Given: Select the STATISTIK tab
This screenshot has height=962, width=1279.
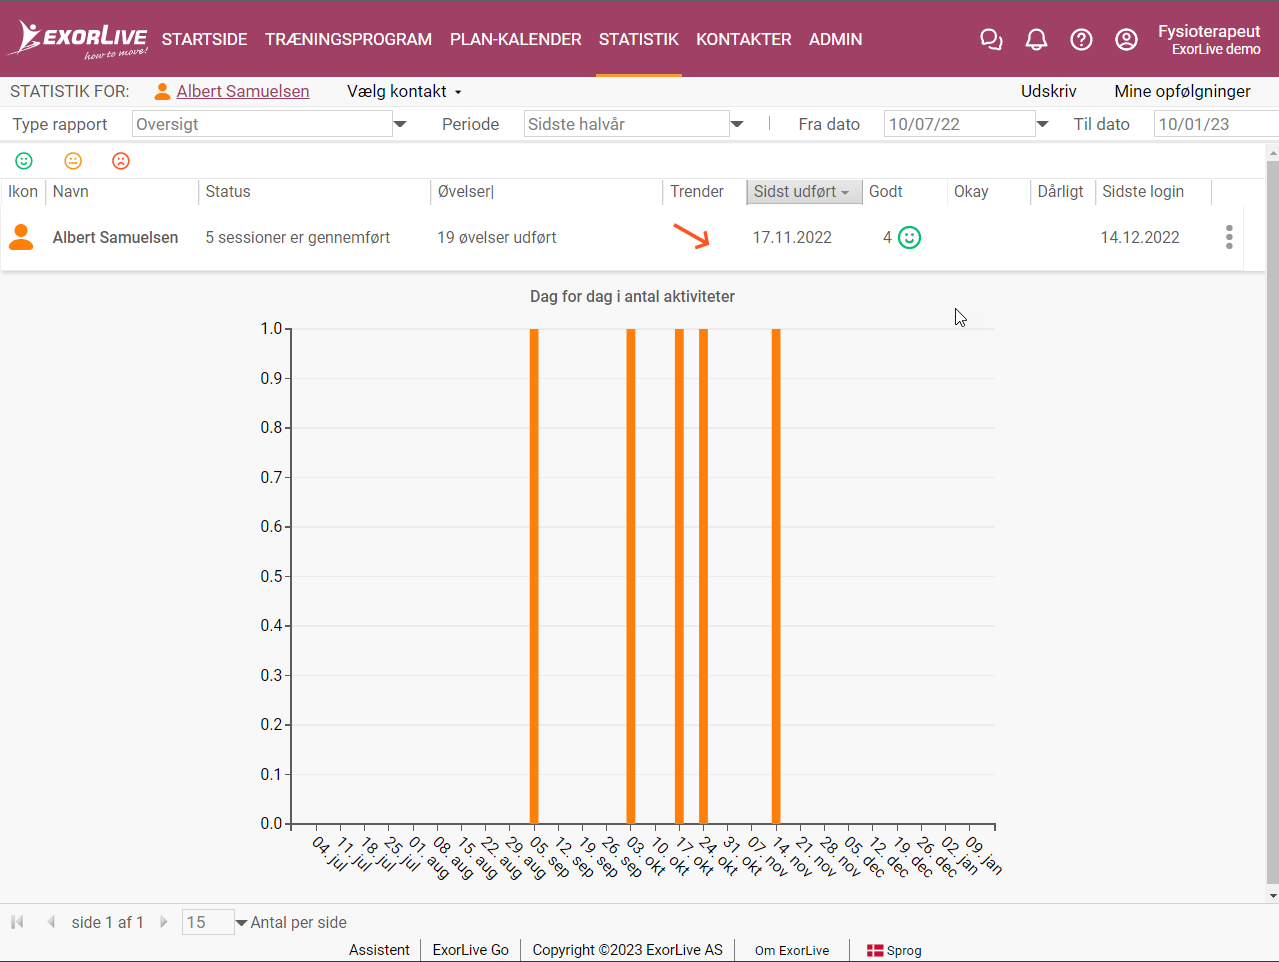Looking at the screenshot, I should tap(638, 39).
